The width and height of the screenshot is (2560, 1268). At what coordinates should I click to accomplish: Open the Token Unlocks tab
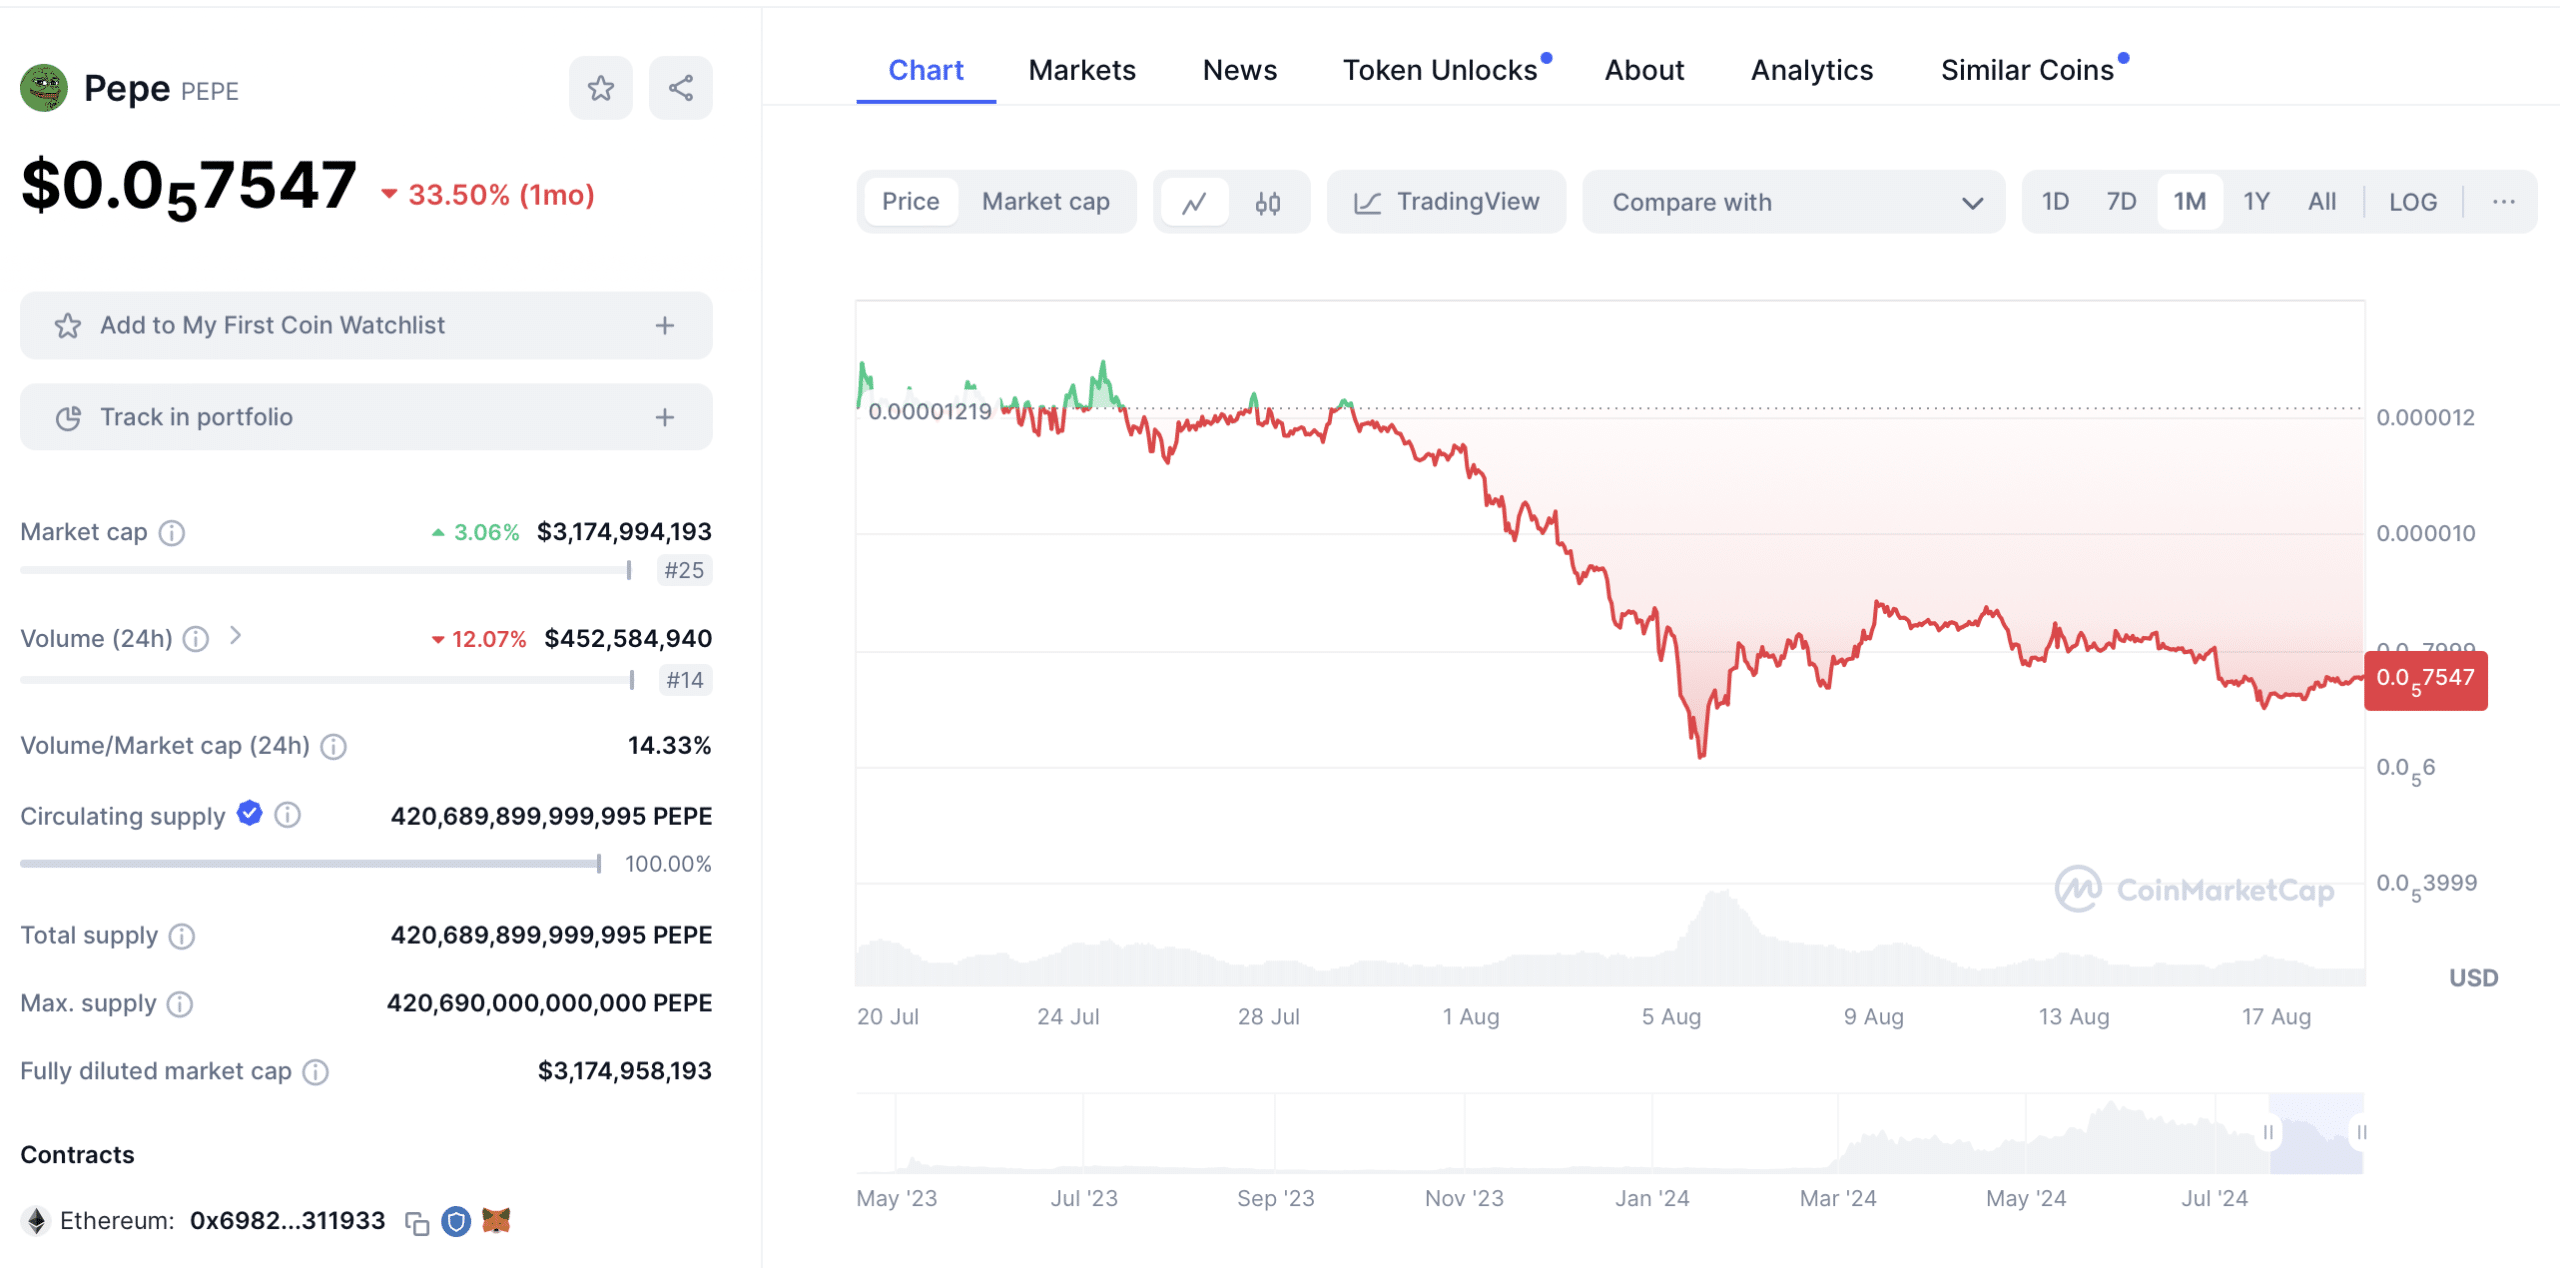[1440, 70]
